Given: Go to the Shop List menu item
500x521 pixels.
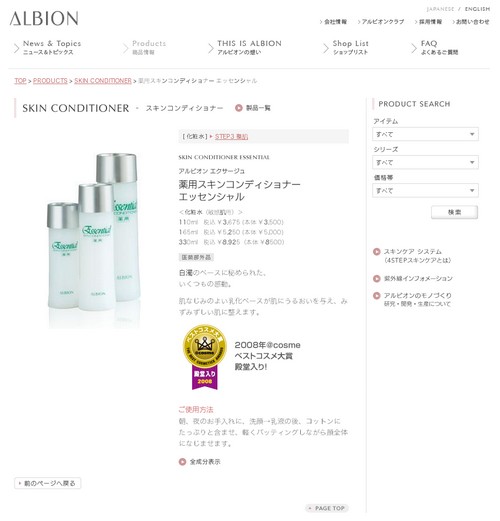Looking at the screenshot, I should pos(350,47).
